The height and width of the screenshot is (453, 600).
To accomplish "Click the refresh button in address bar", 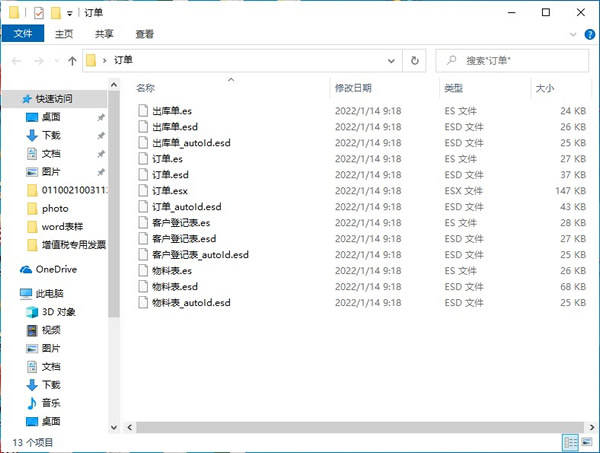I will [417, 61].
